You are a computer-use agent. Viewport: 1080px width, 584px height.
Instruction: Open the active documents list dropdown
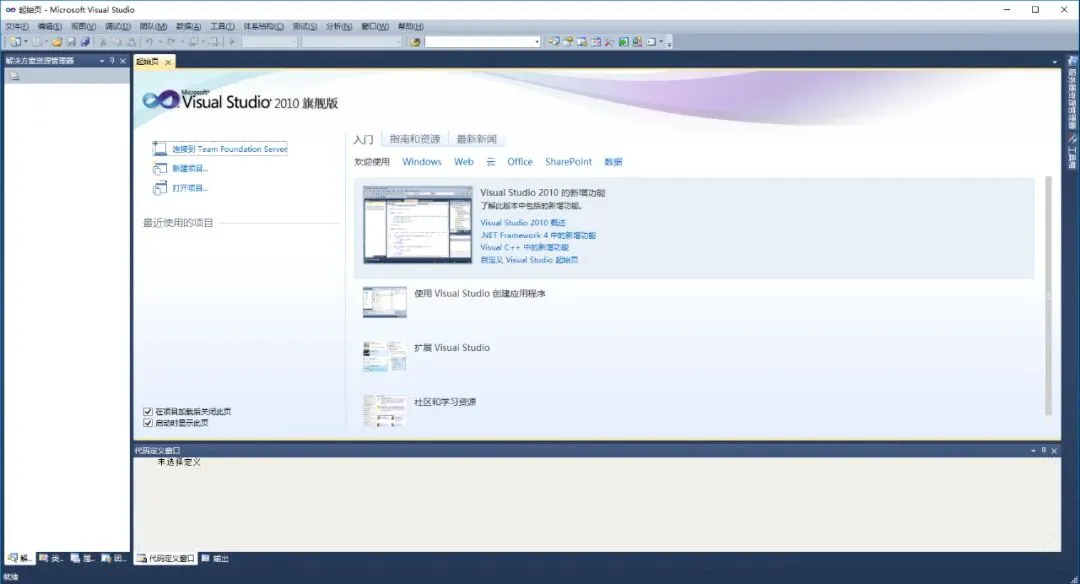[1055, 62]
